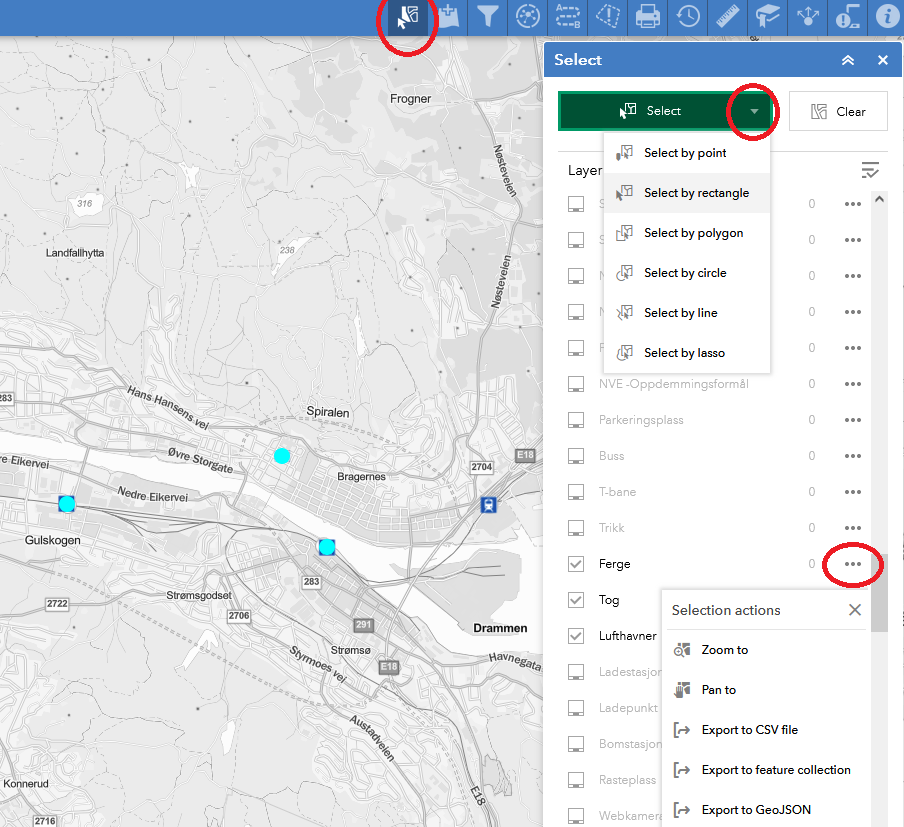Choose Select by polygon
The width and height of the screenshot is (904, 827).
tap(687, 233)
